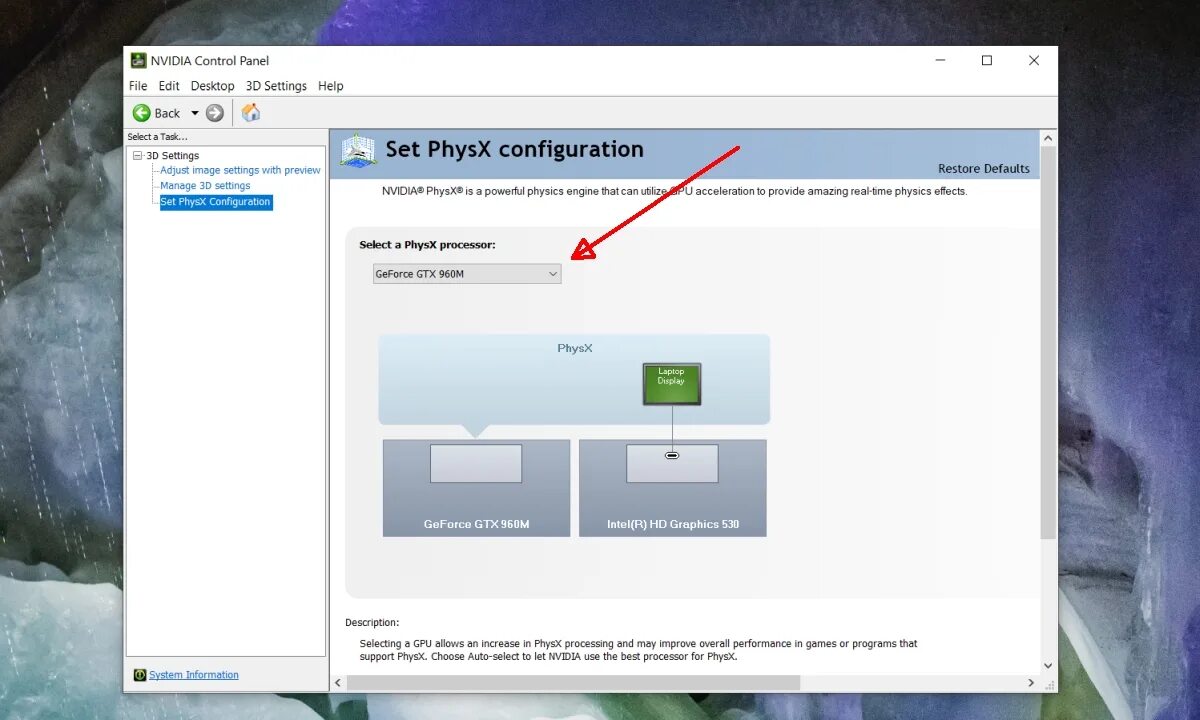Screen dimensions: 1200x720
Task: Click the Laptop Display monitor icon
Action: click(672, 384)
